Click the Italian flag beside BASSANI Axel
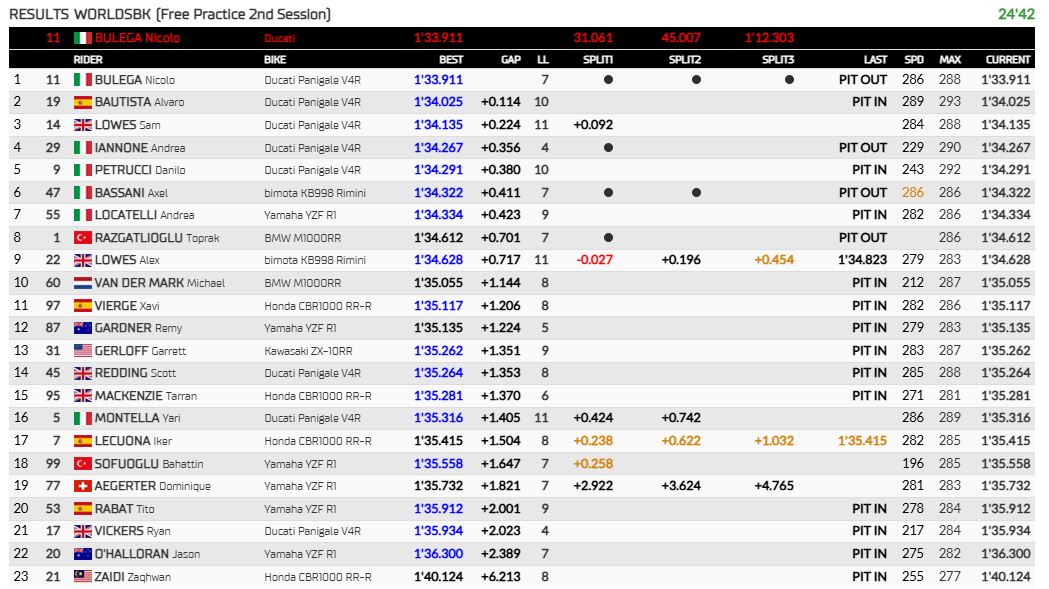The image size is (1049, 589). coord(82,193)
